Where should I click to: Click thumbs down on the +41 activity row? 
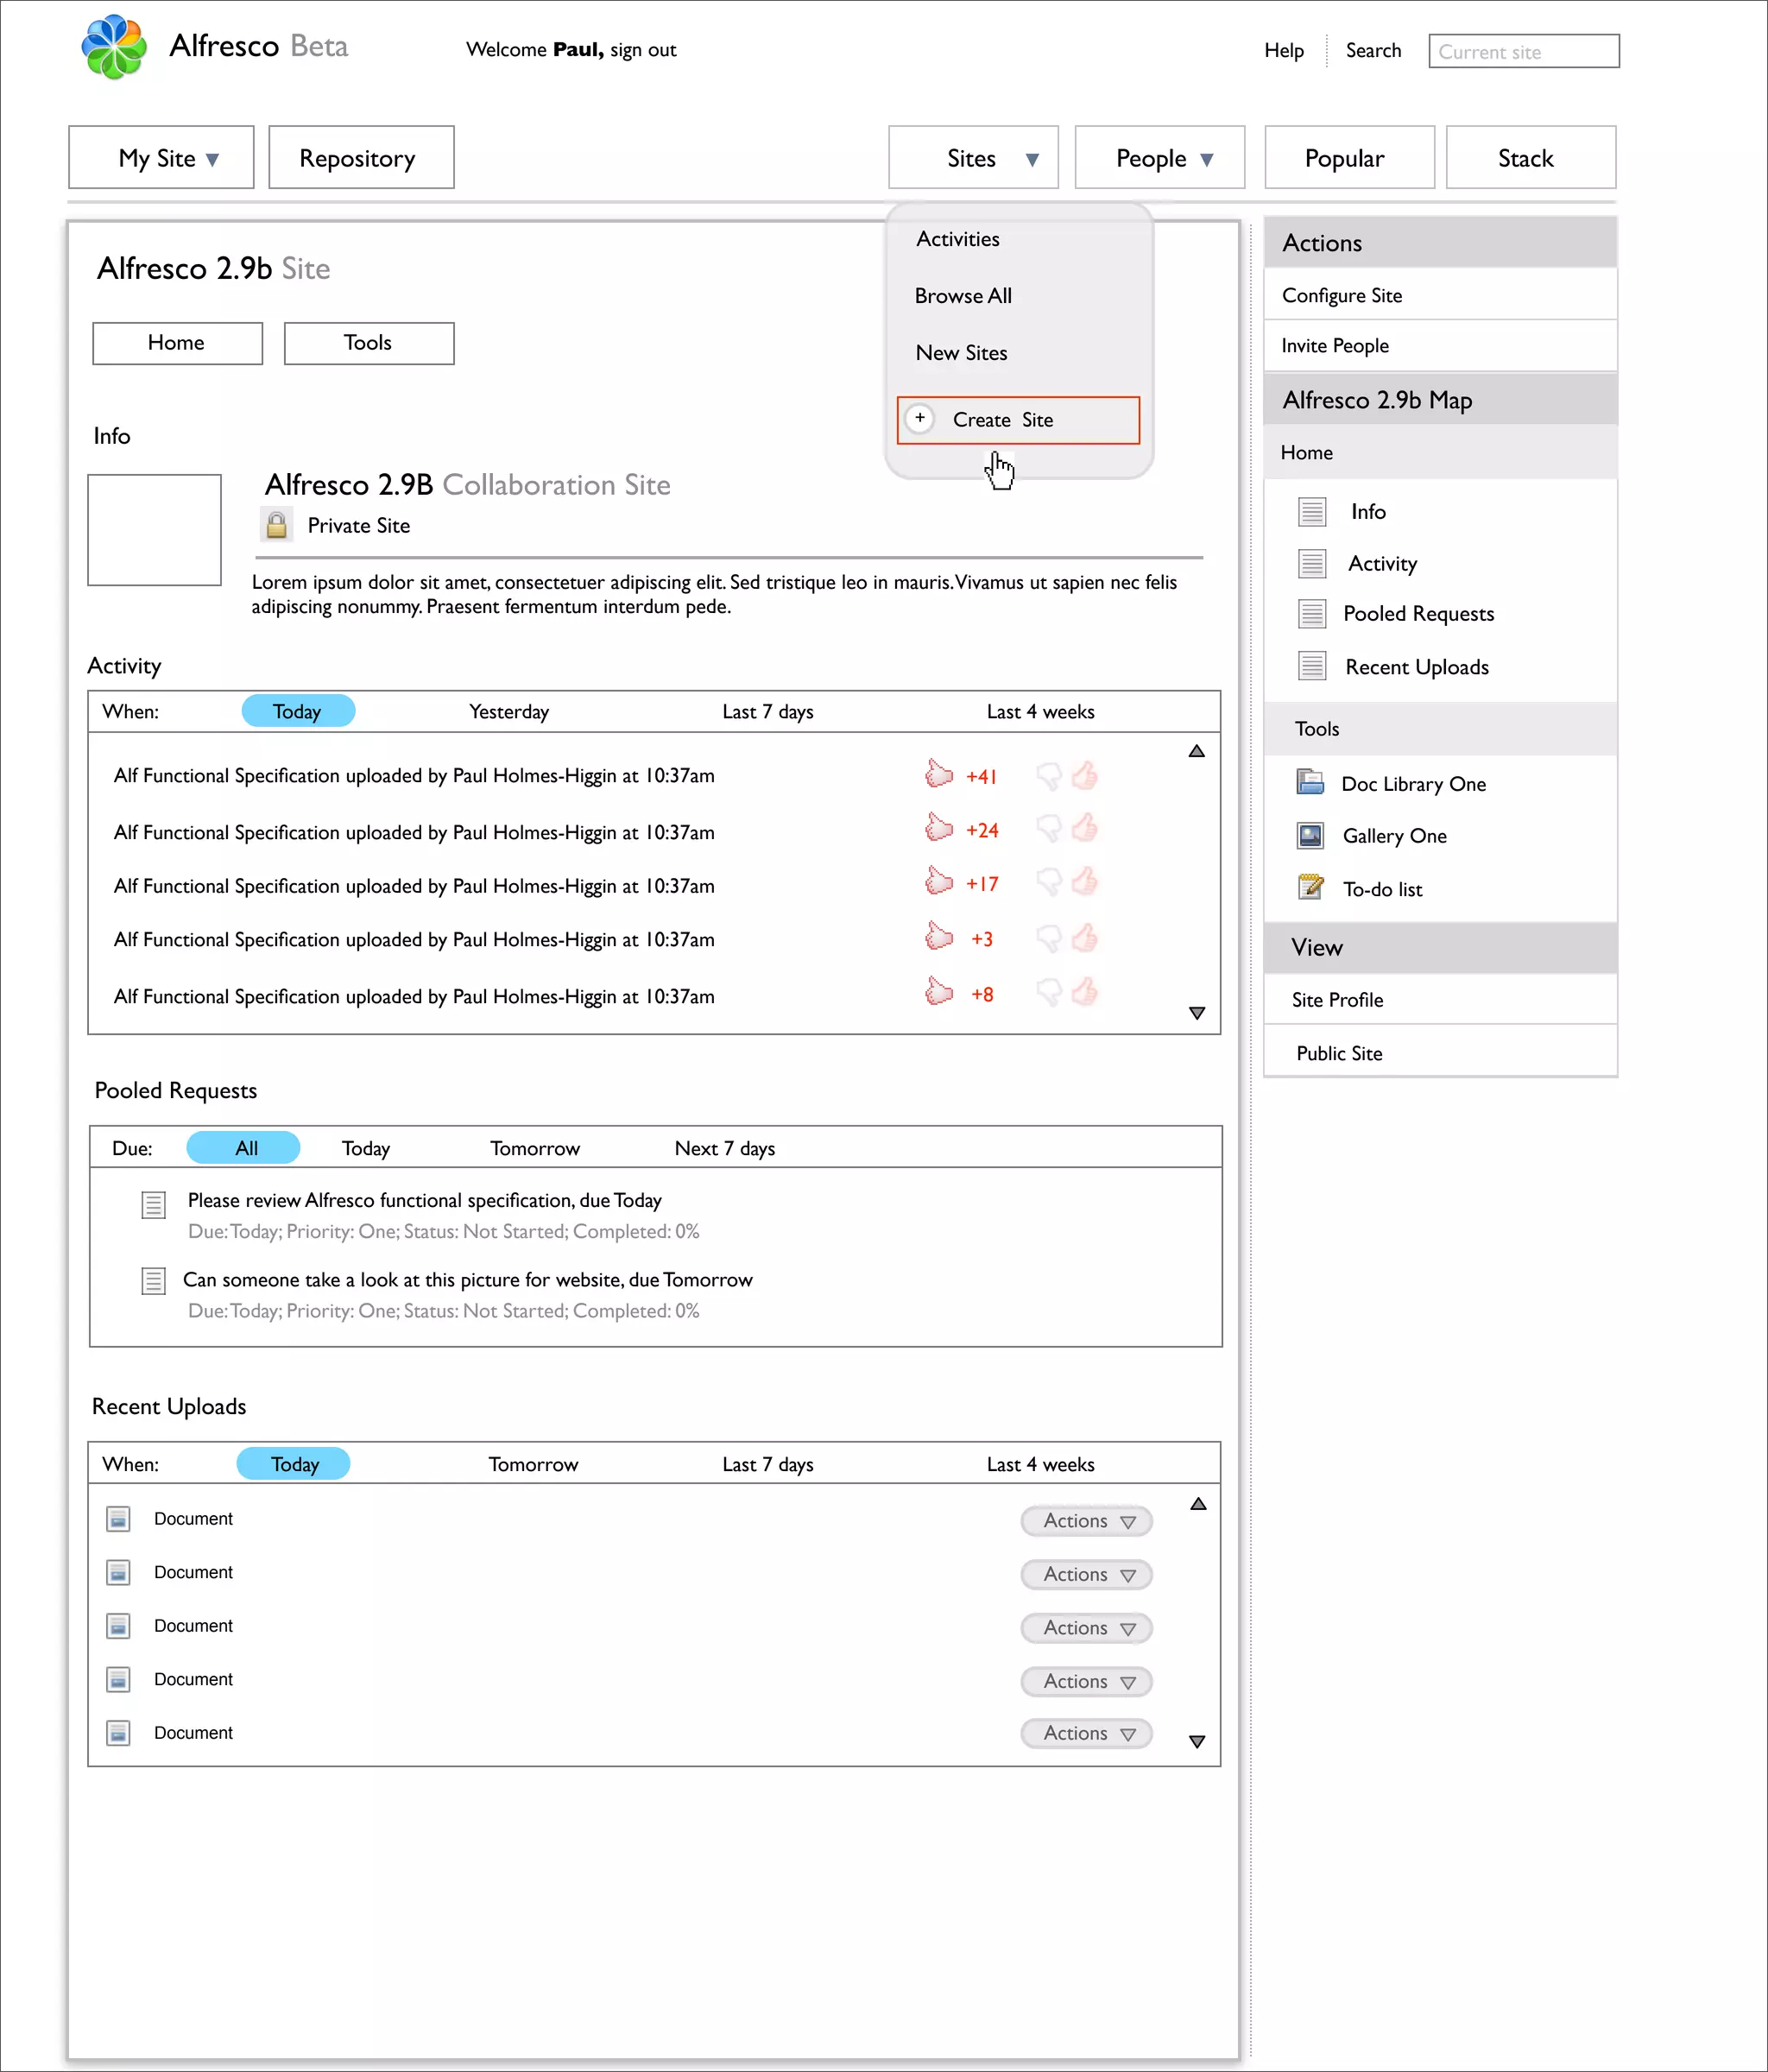point(1049,776)
